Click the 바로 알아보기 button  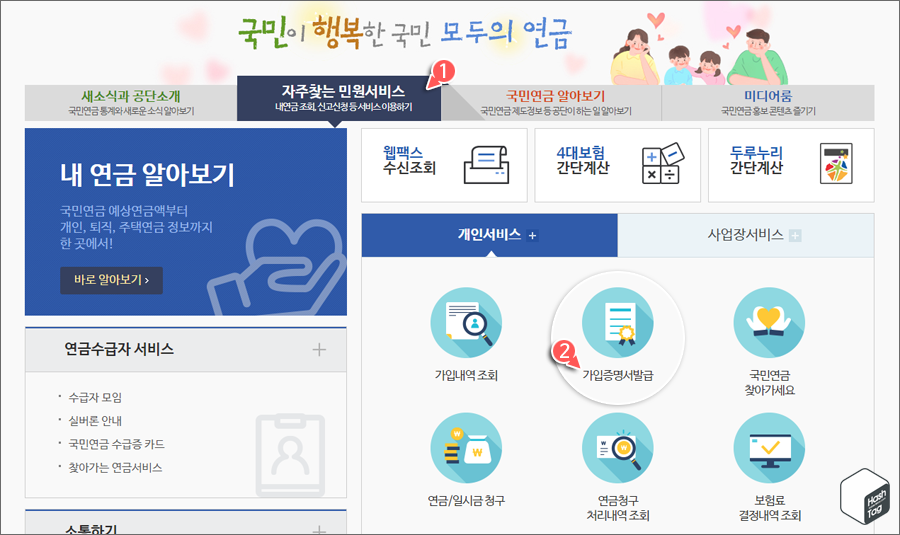[111, 280]
